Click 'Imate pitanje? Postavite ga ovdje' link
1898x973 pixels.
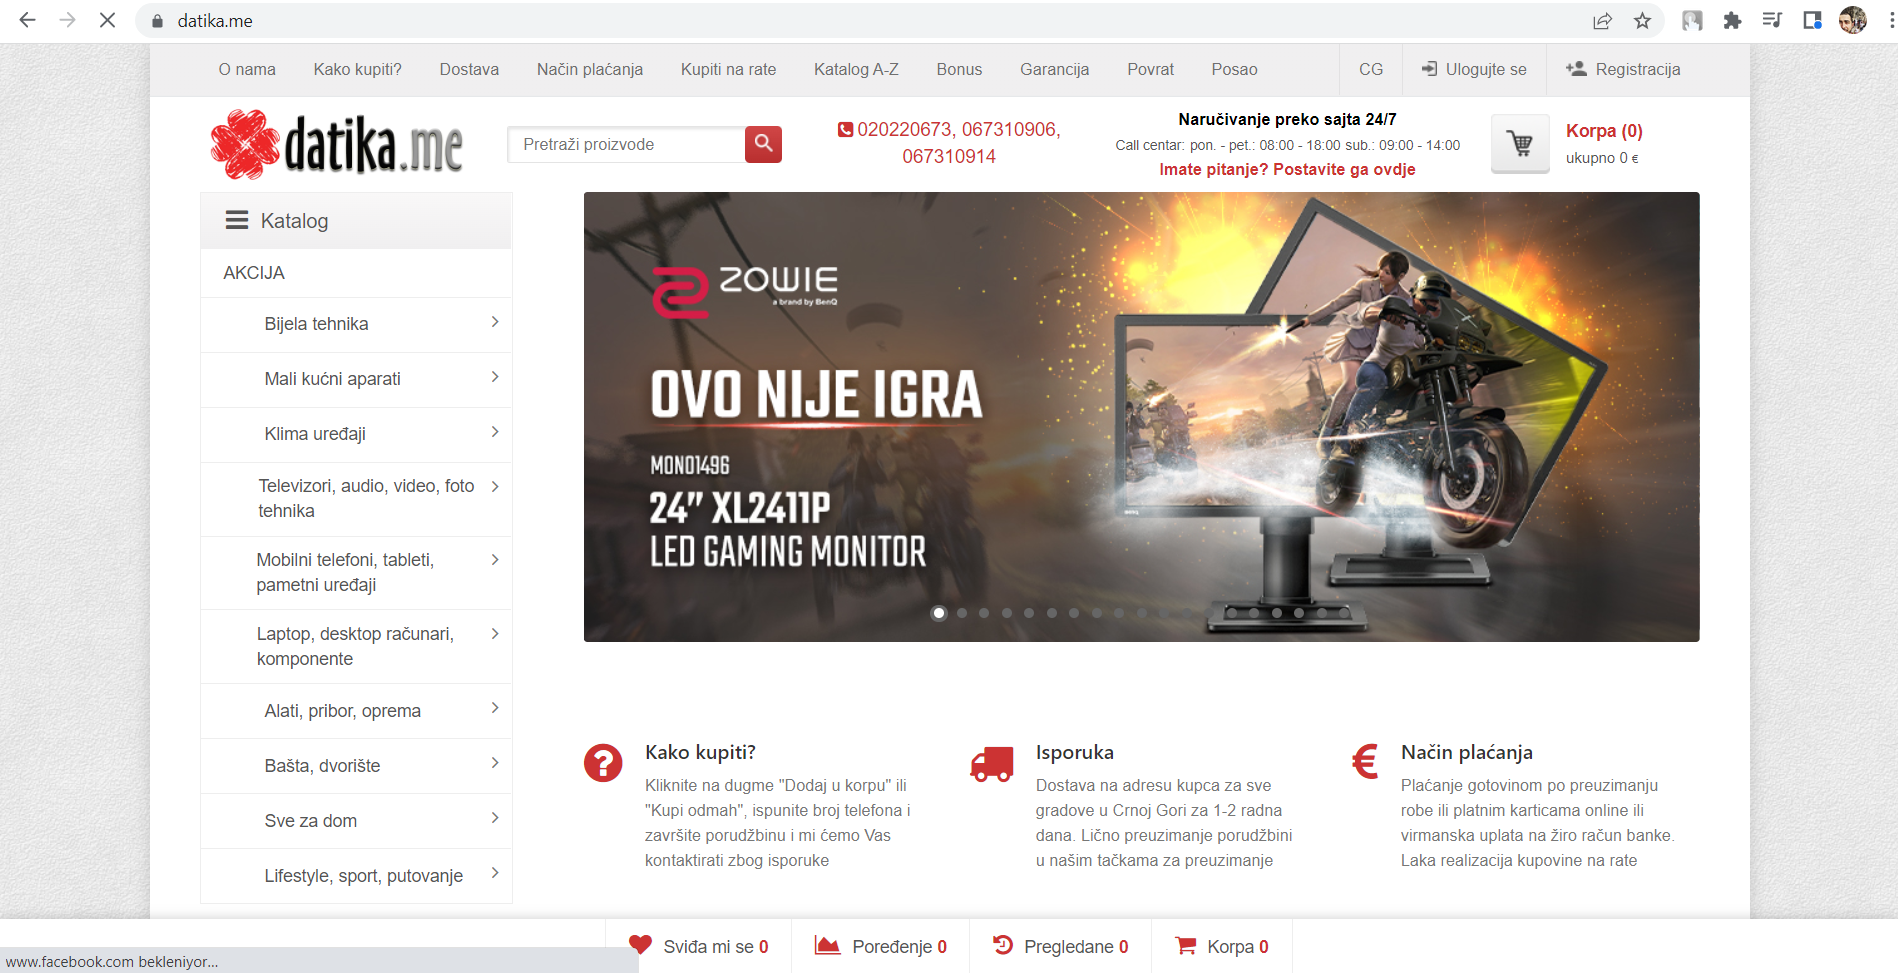pos(1288,169)
